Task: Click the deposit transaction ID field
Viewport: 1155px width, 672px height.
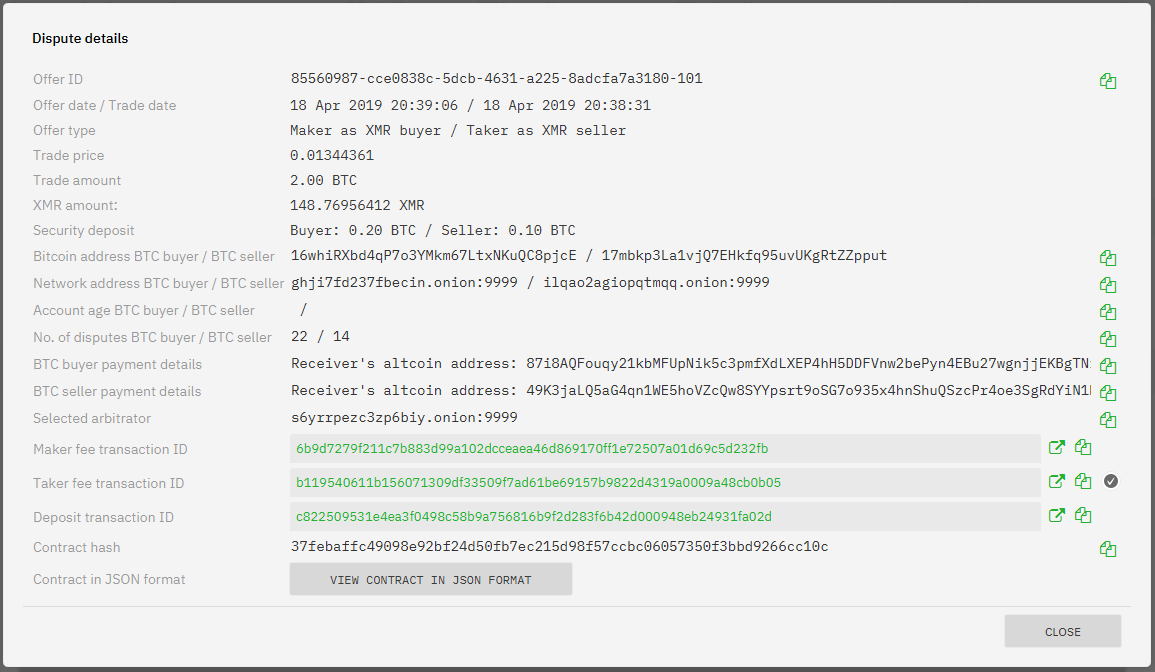Action: pyautogui.click(x=664, y=517)
